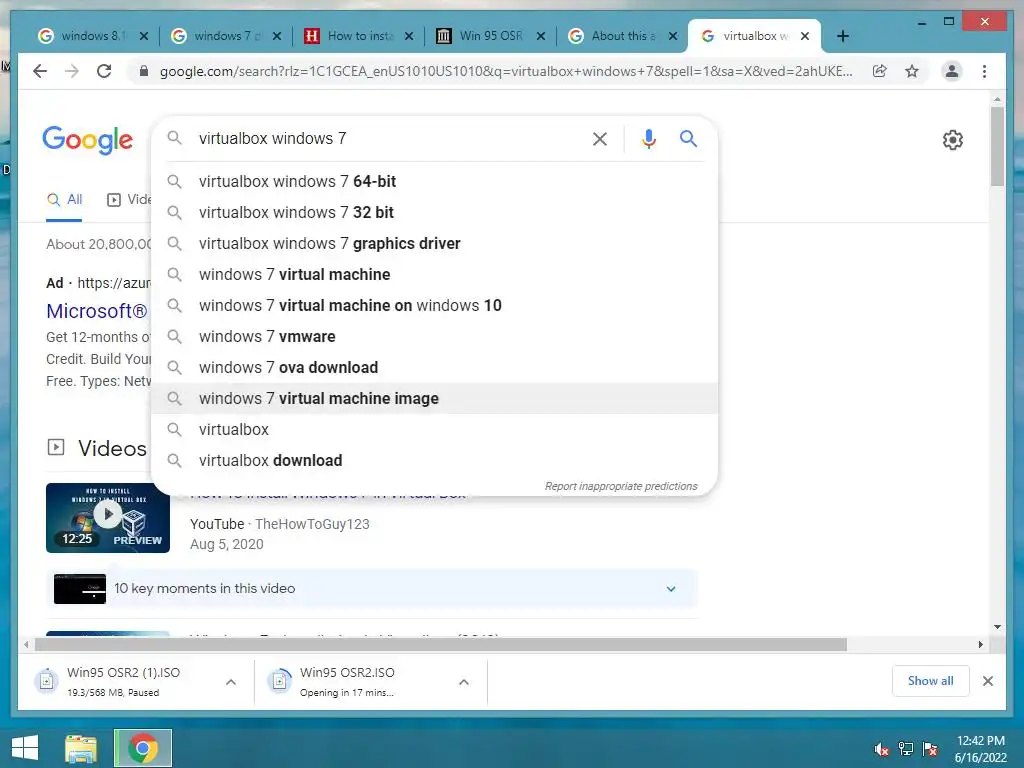1024x768 pixels.
Task: Share this page icon in address bar
Action: coord(880,71)
